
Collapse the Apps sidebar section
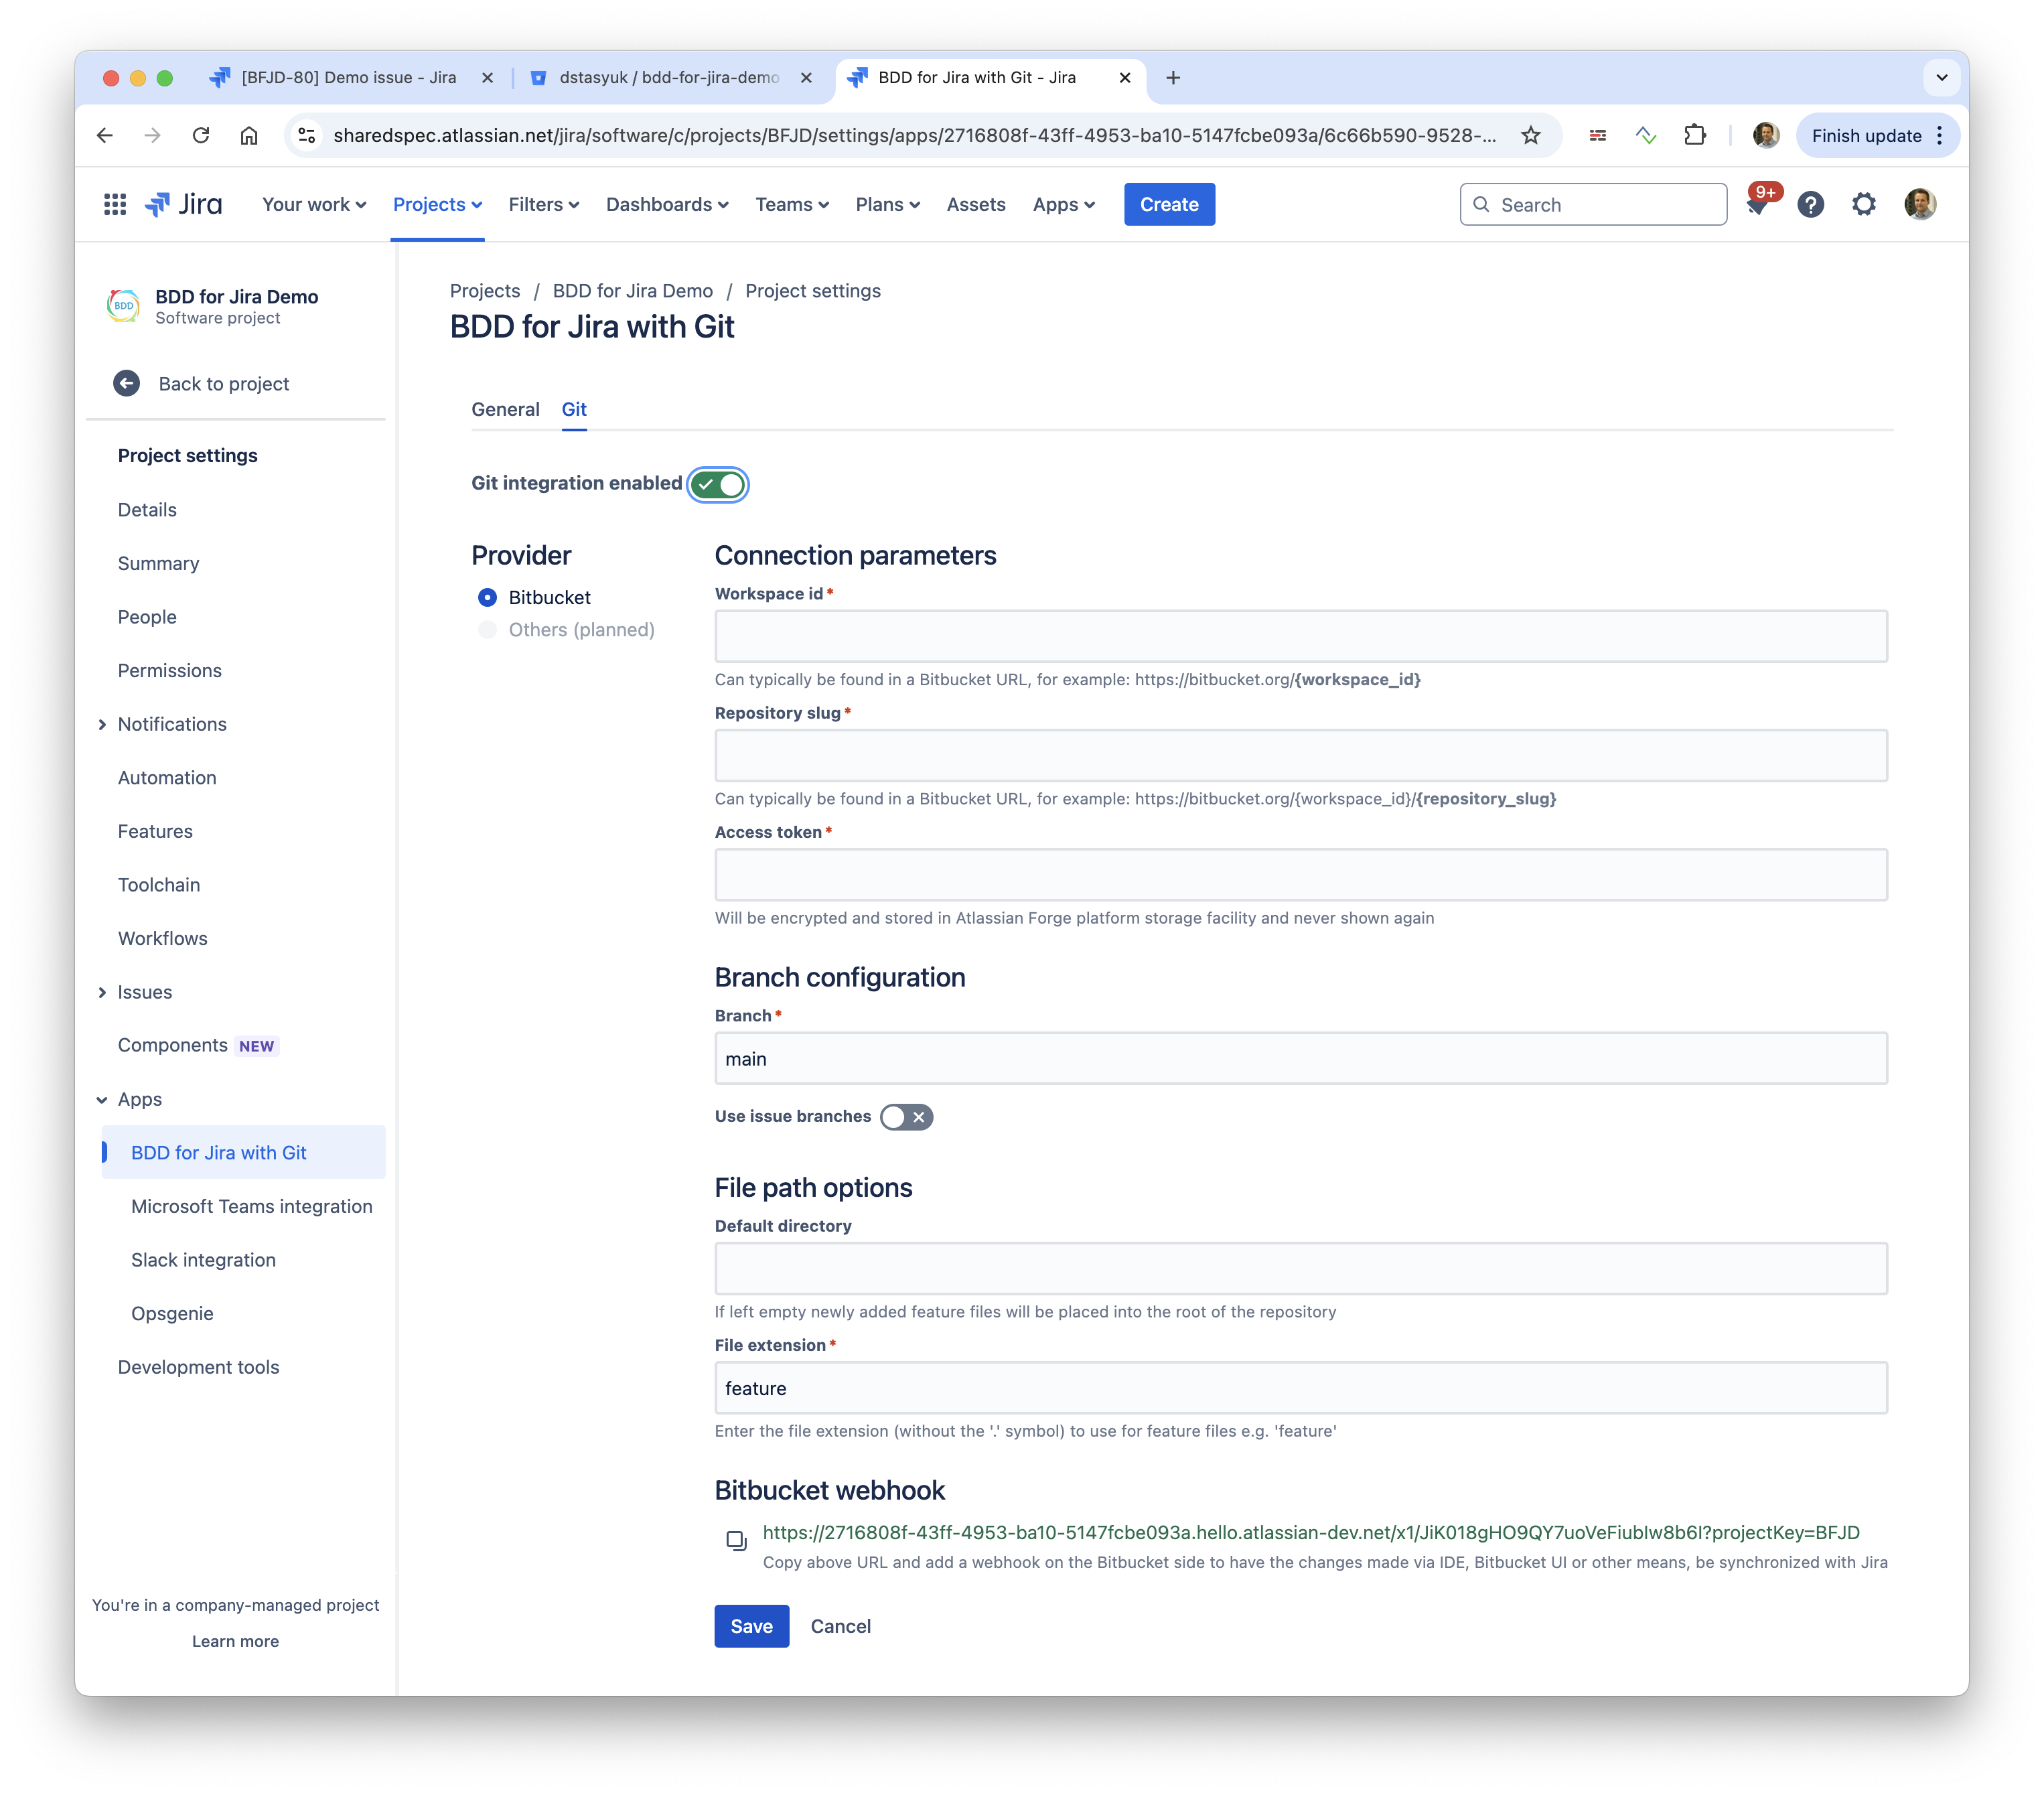(102, 1099)
